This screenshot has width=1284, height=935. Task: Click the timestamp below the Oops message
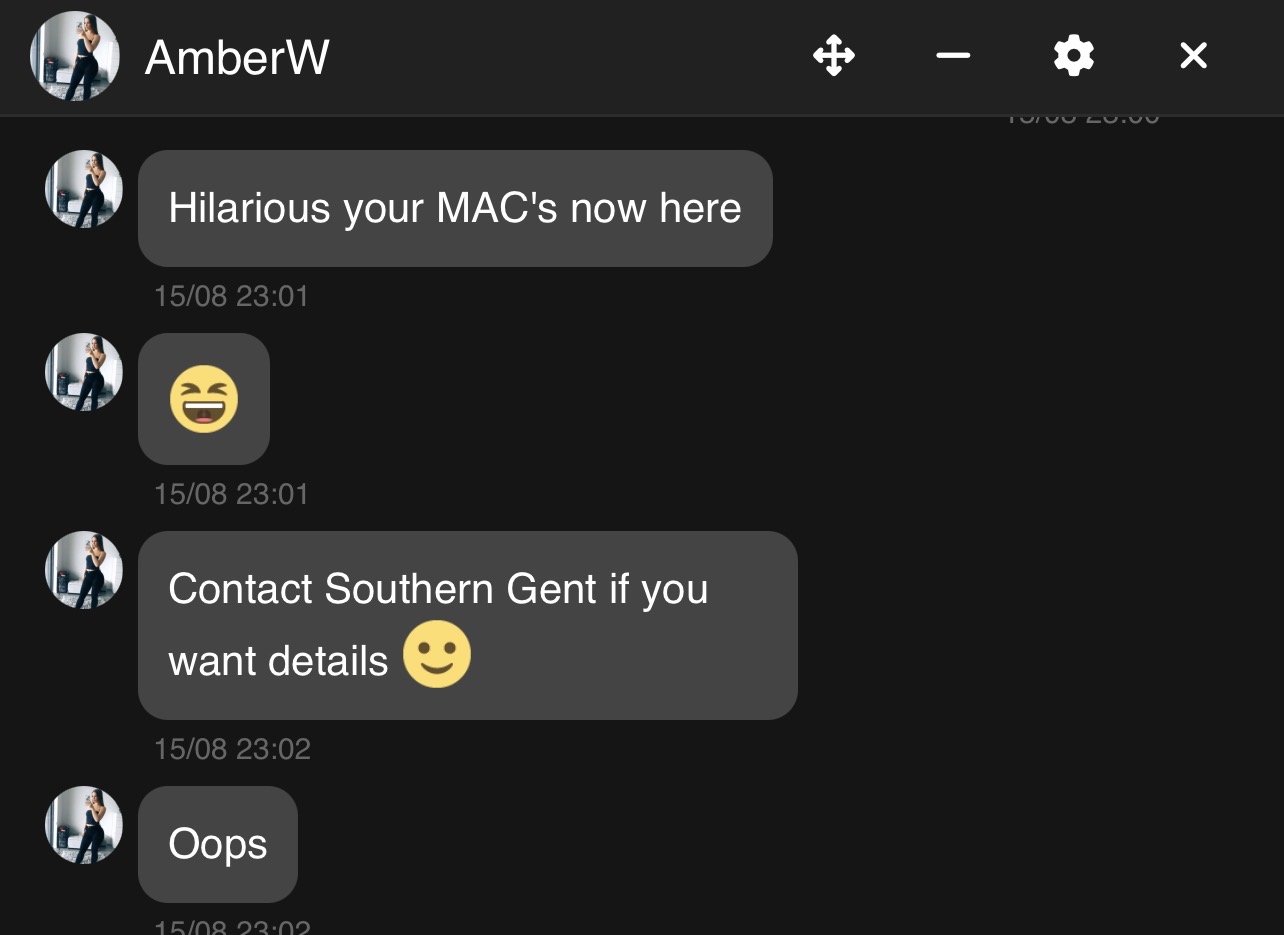(x=232, y=927)
